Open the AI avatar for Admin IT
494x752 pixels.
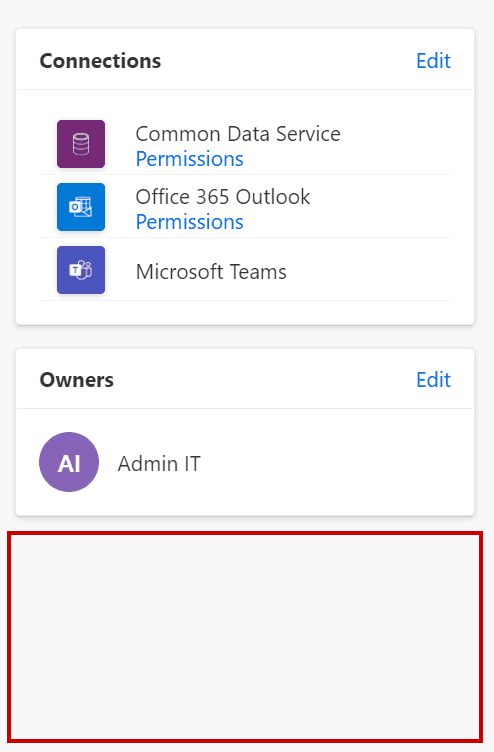click(x=69, y=462)
